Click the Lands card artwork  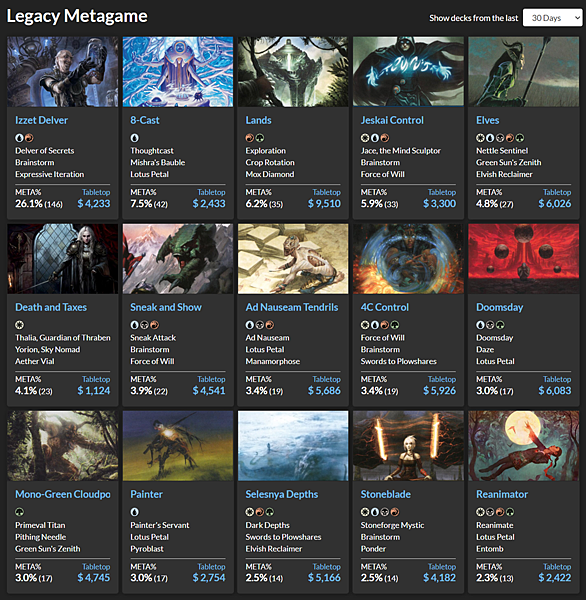click(293, 72)
